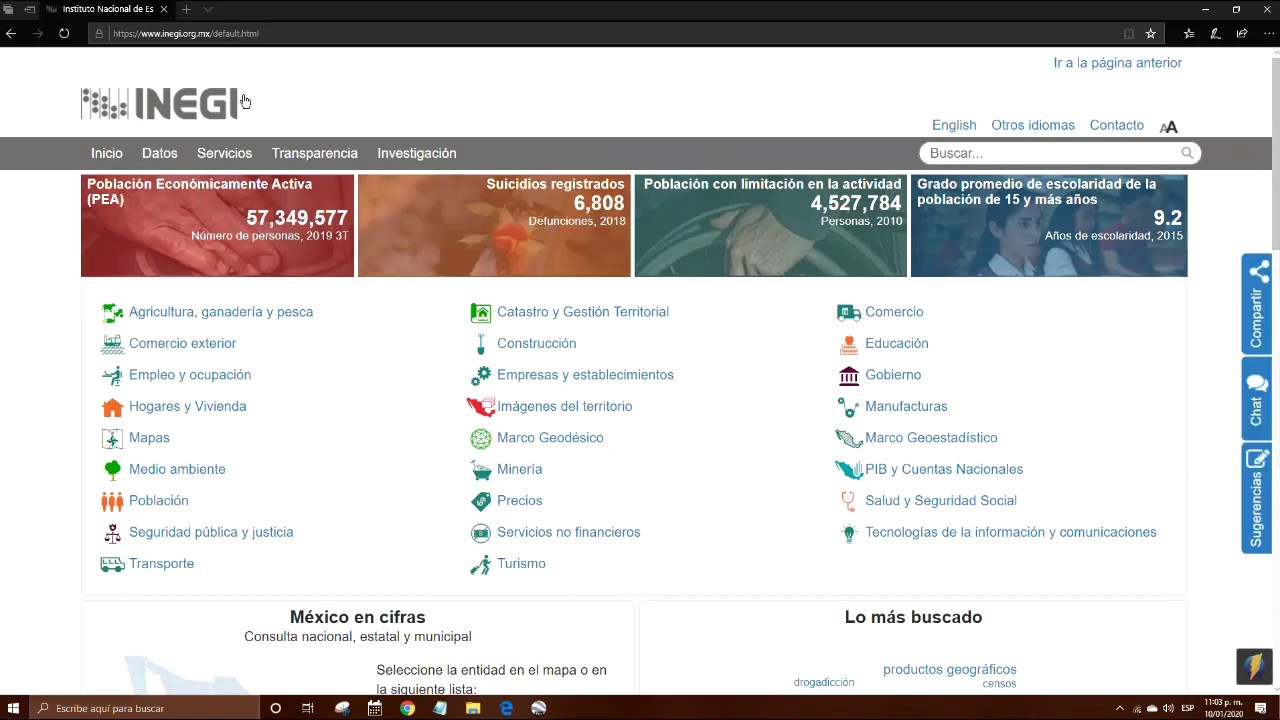Viewport: 1280px width, 720px height.
Task: Click the lightning bolt widget icon
Action: [1254, 666]
